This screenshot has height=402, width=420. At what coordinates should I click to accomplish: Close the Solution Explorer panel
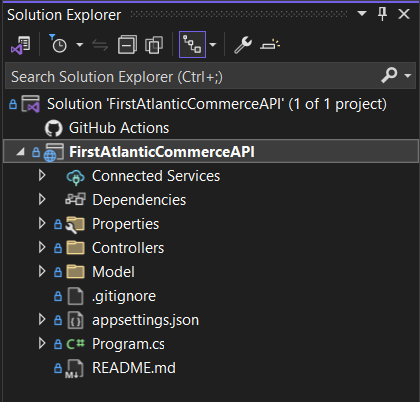(404, 14)
